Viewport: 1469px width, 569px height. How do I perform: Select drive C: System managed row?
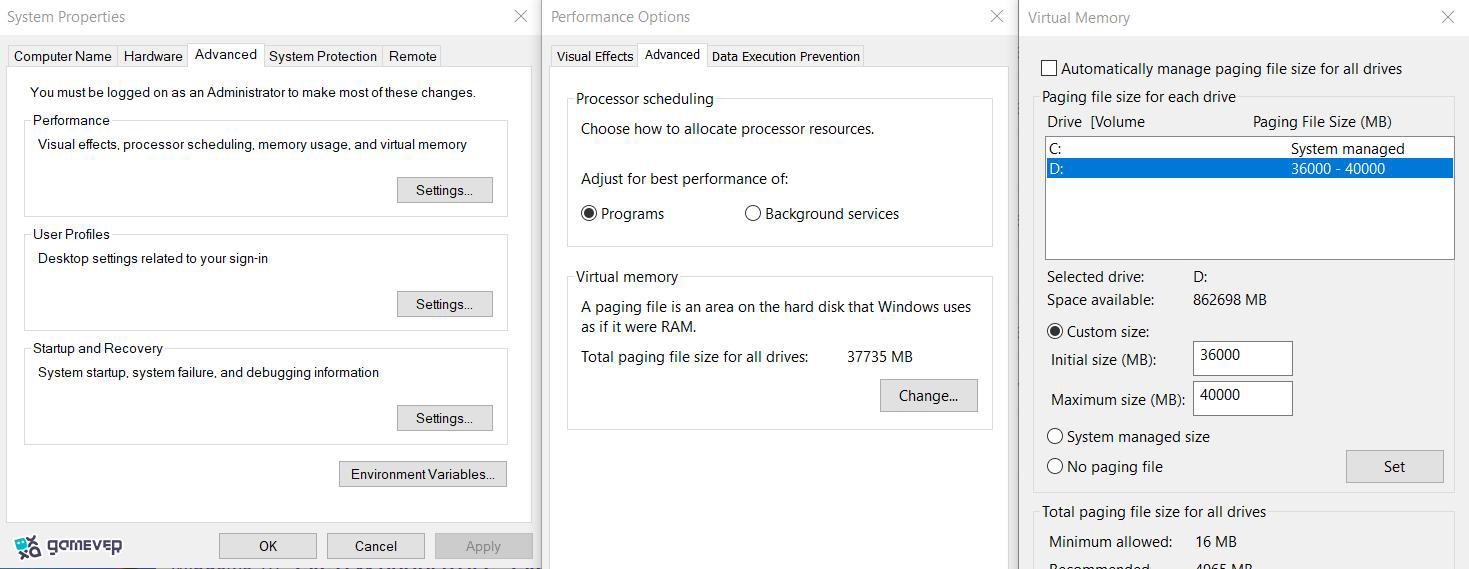point(1249,148)
